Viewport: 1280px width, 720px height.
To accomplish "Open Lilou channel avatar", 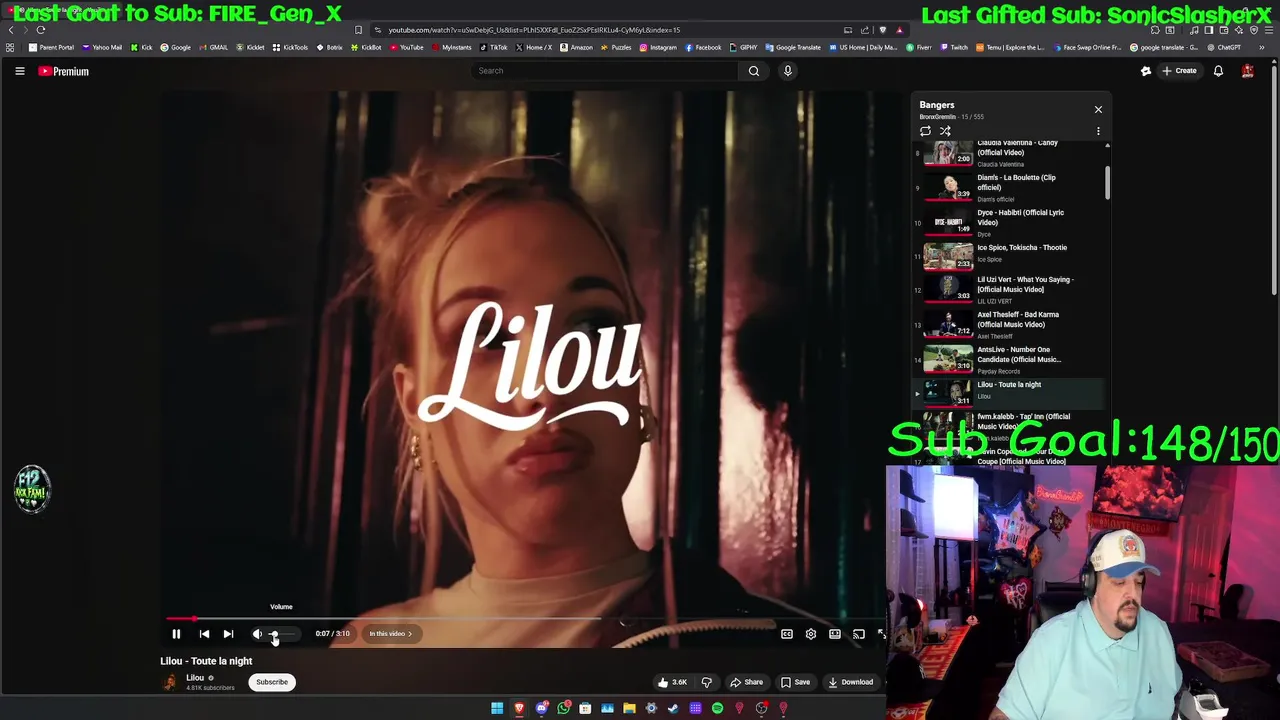I will coord(170,682).
